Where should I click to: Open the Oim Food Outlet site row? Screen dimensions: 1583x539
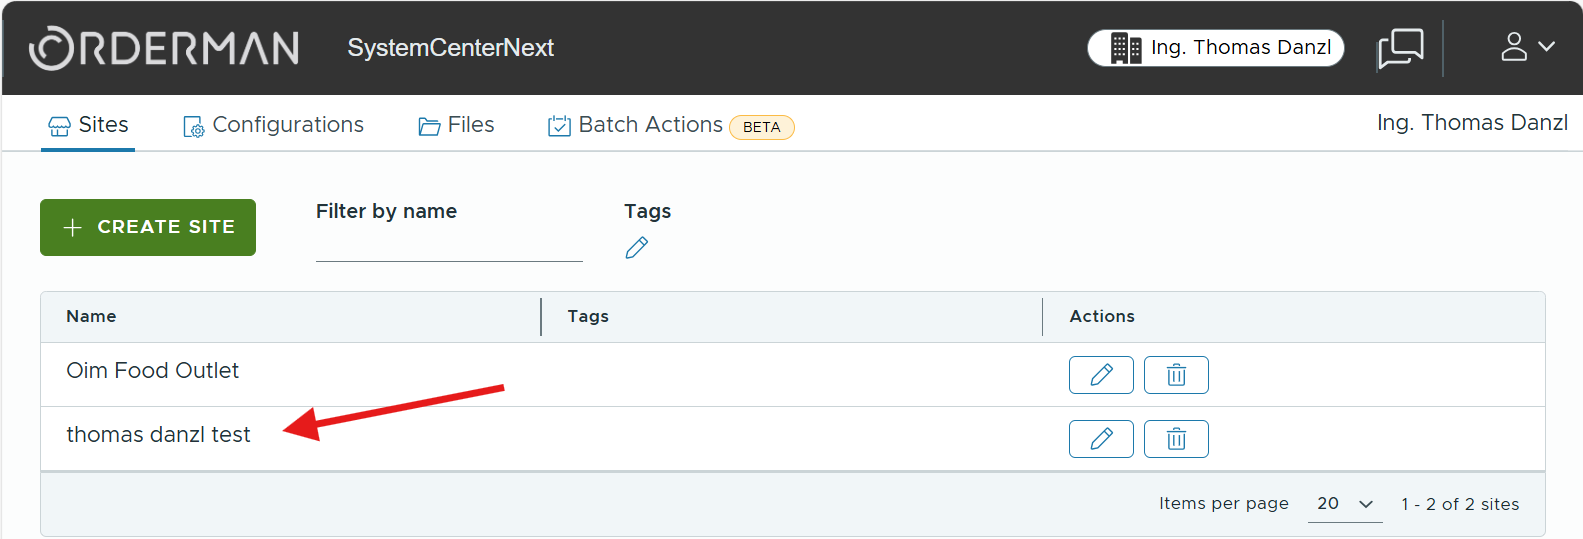[x=152, y=371]
